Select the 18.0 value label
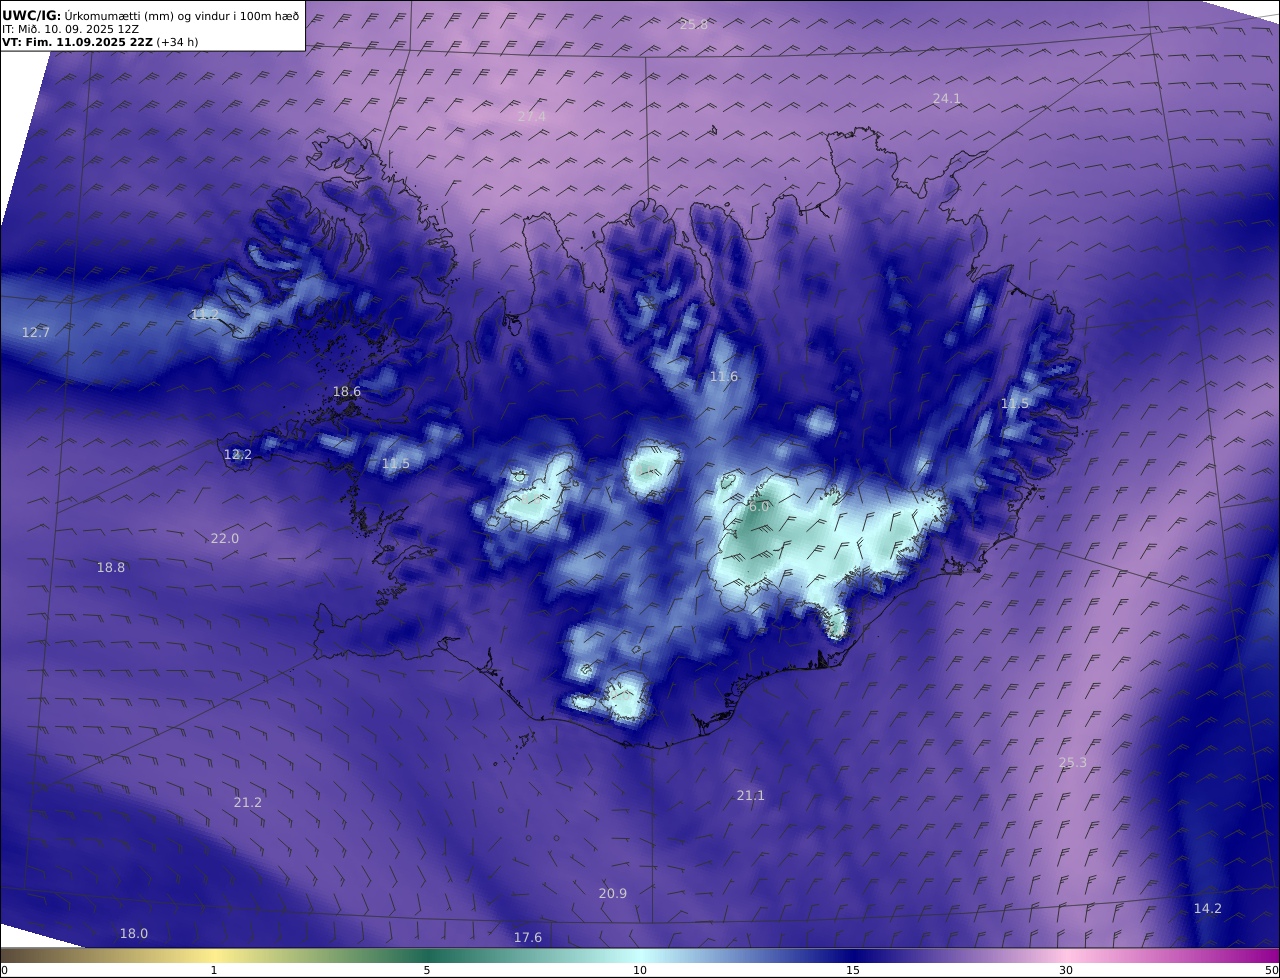 pos(133,933)
